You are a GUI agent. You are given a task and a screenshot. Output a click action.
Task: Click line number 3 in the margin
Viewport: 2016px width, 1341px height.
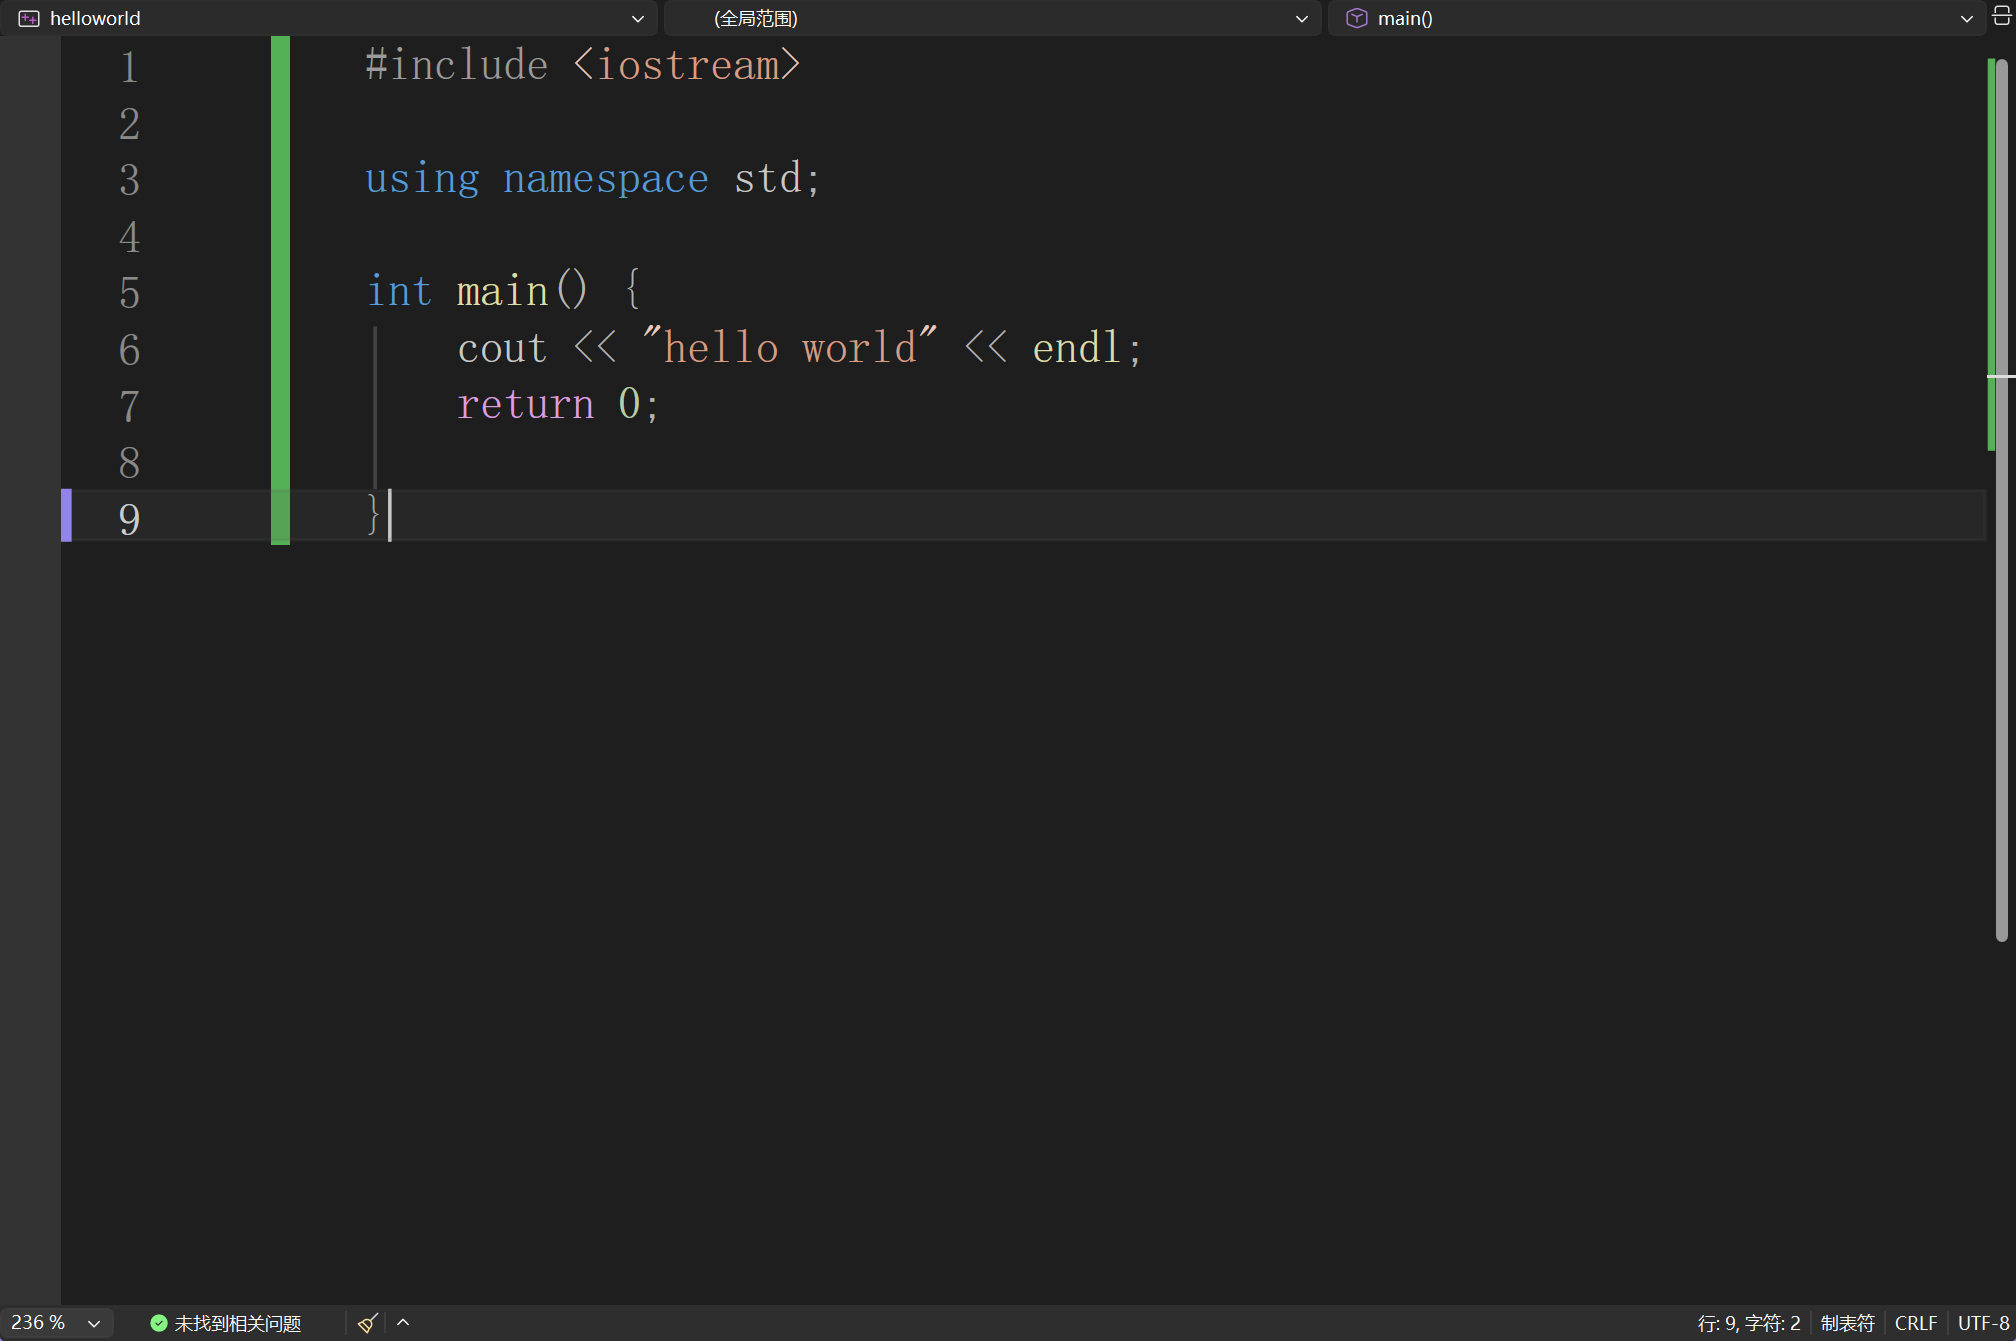pyautogui.click(x=129, y=180)
